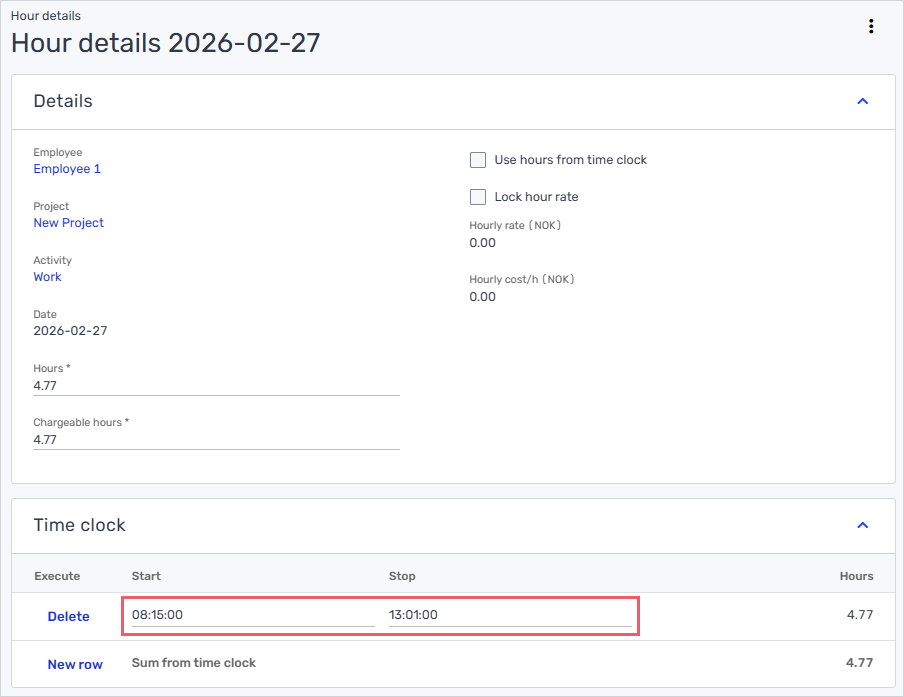
Task: Click the Details section title
Action: (x=63, y=101)
